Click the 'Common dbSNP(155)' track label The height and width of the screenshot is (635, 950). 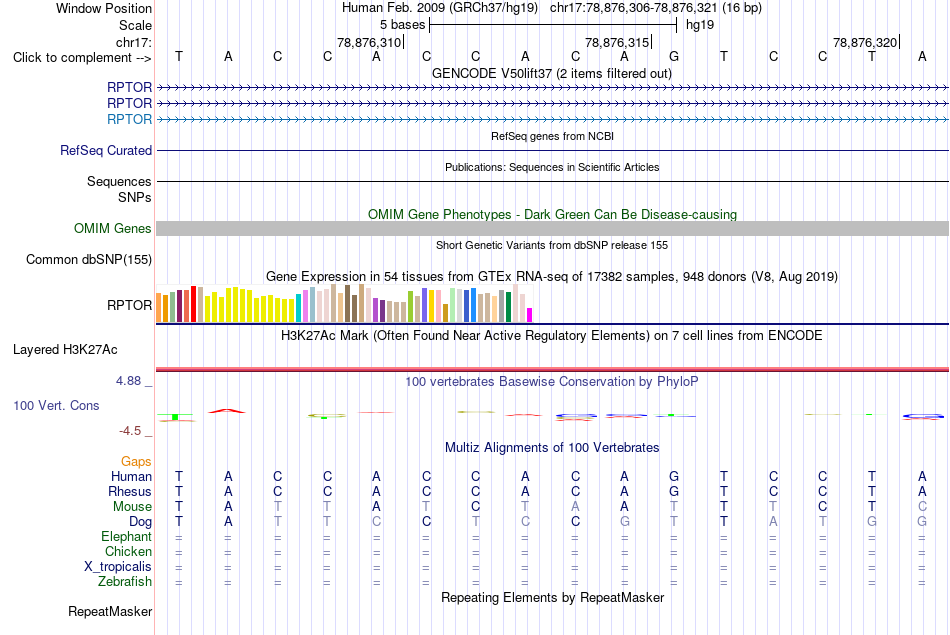89,259
